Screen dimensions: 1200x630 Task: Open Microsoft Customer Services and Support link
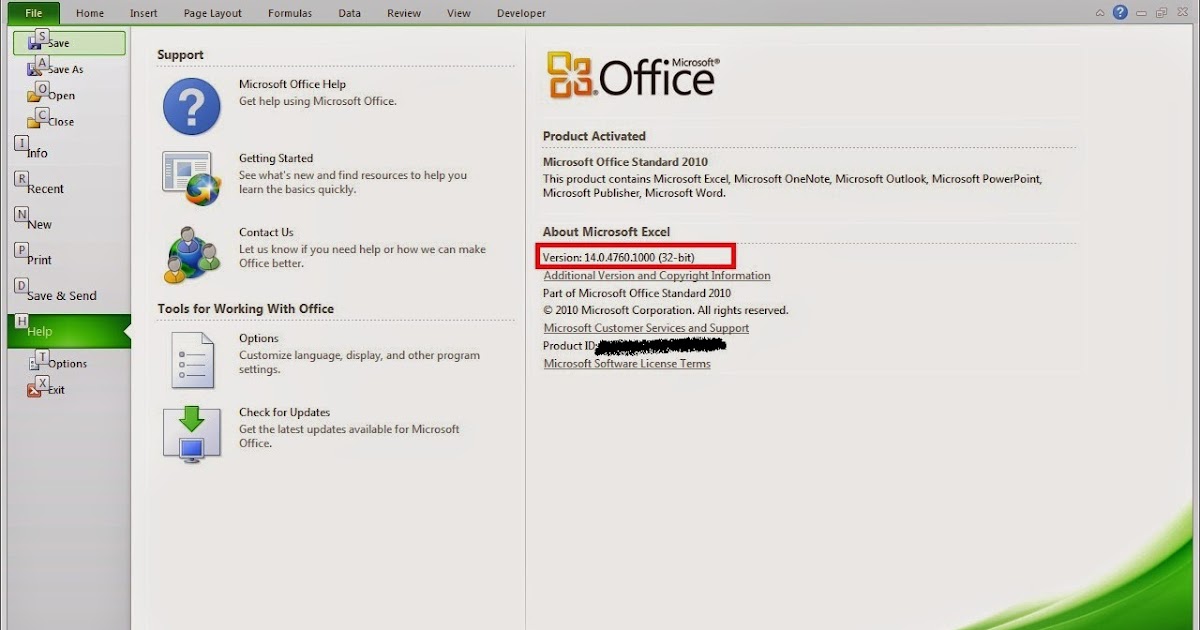646,328
